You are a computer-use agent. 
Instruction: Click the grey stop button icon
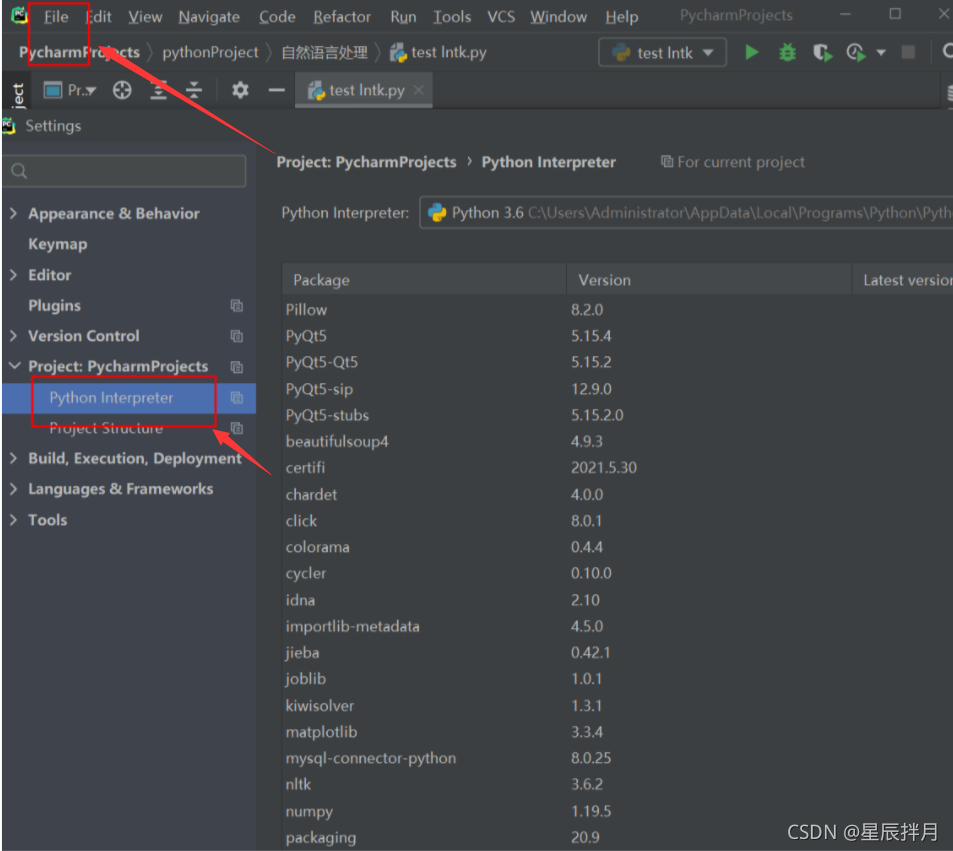coord(908,52)
